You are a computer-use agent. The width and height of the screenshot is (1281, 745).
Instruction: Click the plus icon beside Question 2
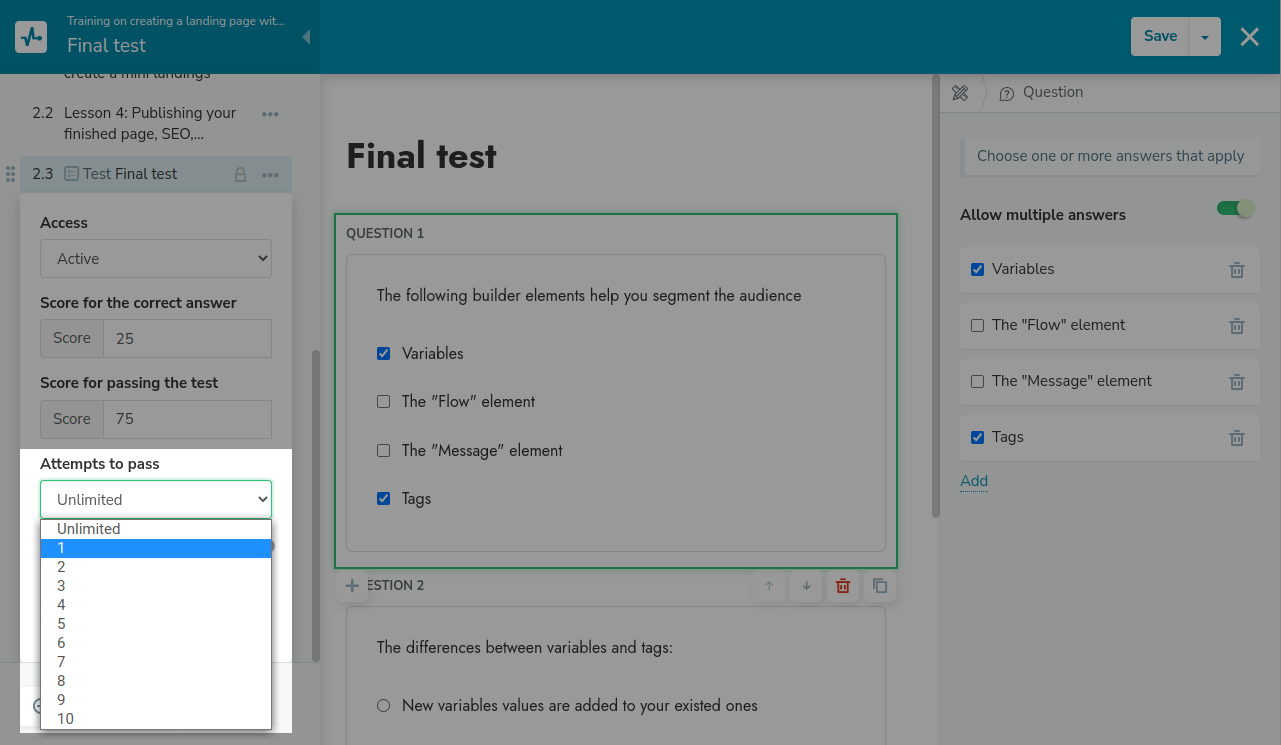(x=352, y=586)
